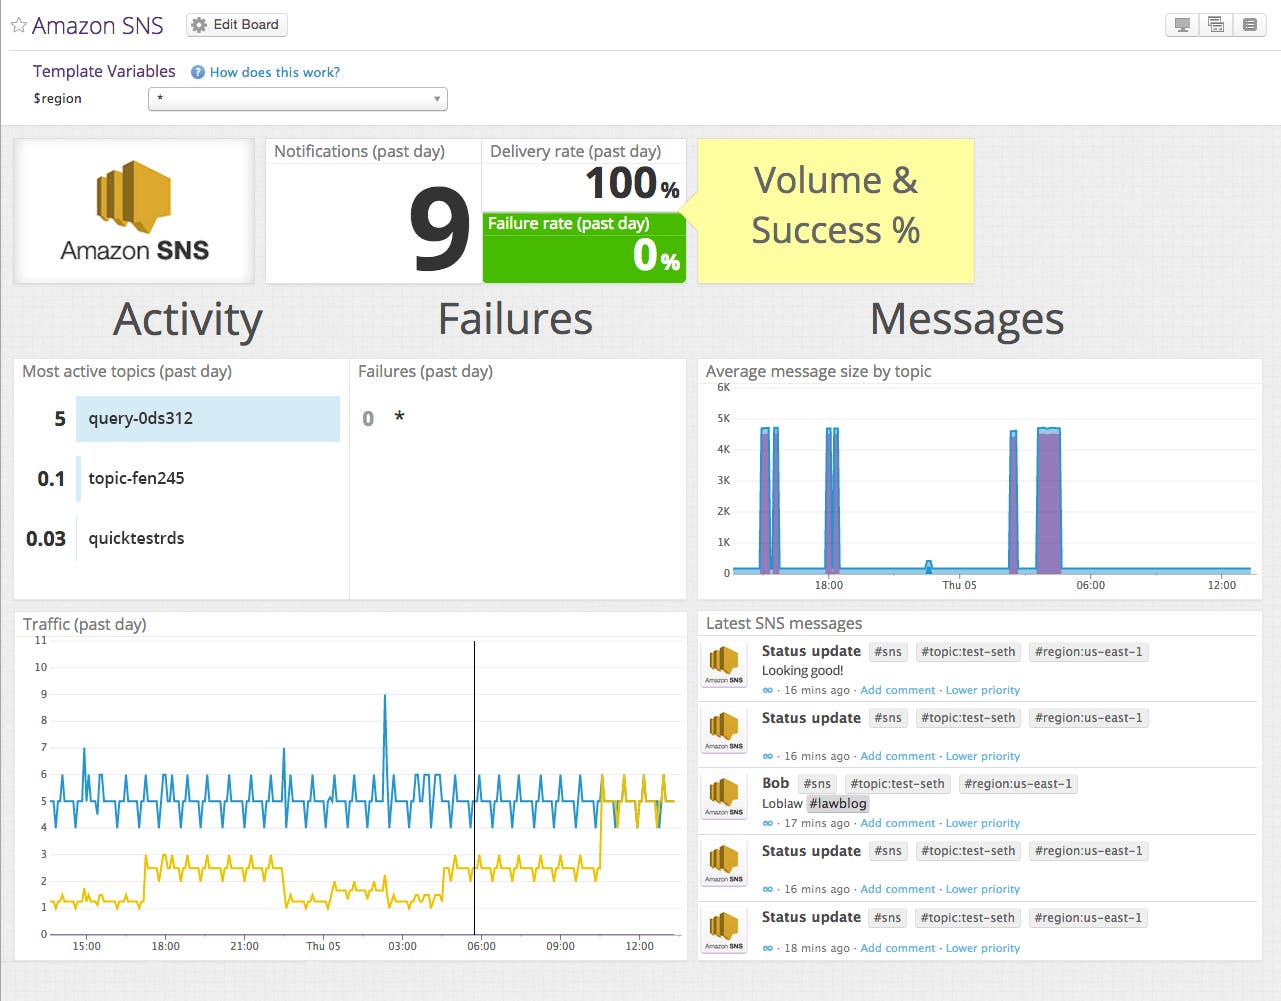The image size is (1281, 1001).
Task: Open the How does this work link
Action: pyautogui.click(x=274, y=71)
